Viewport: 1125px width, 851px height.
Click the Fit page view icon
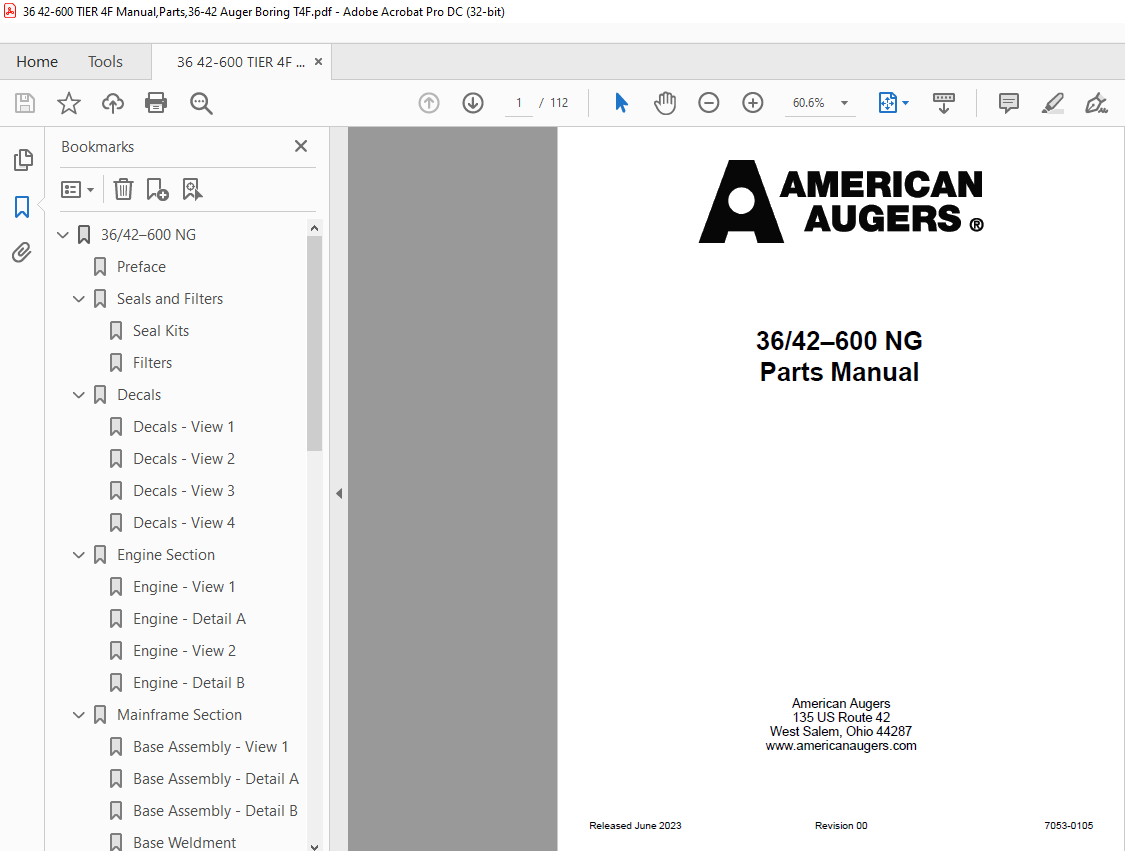[x=888, y=103]
